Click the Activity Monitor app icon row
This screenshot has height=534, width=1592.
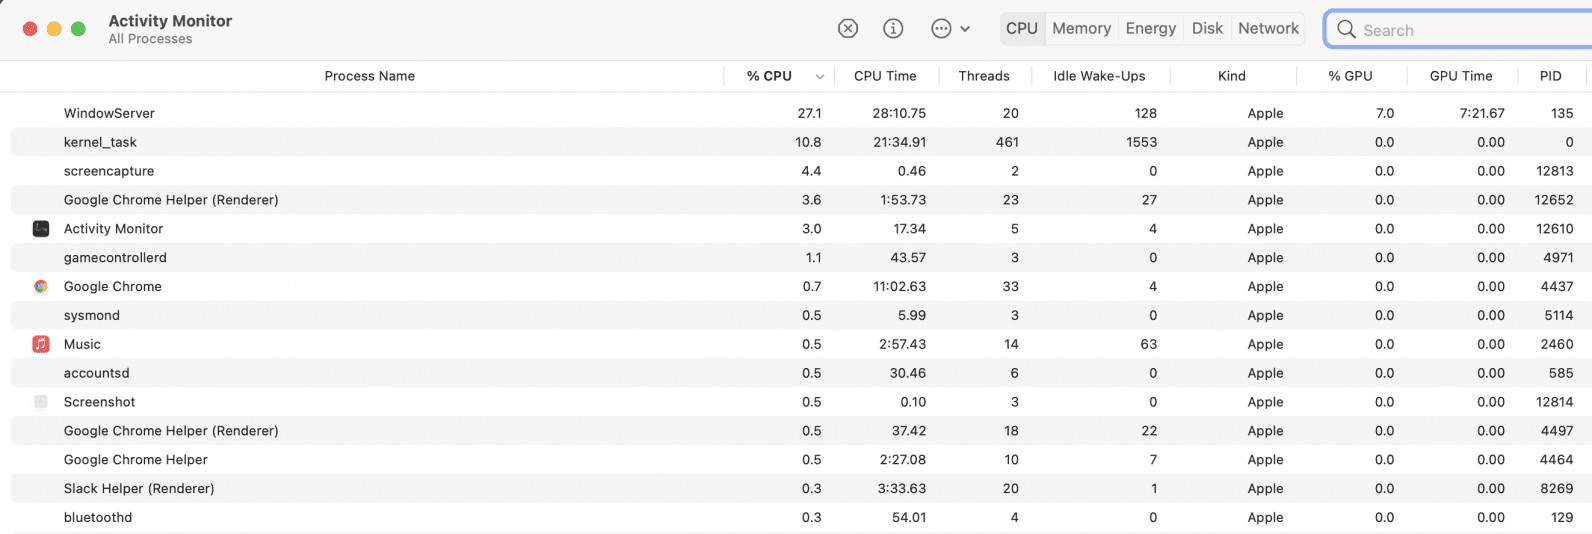tap(41, 229)
